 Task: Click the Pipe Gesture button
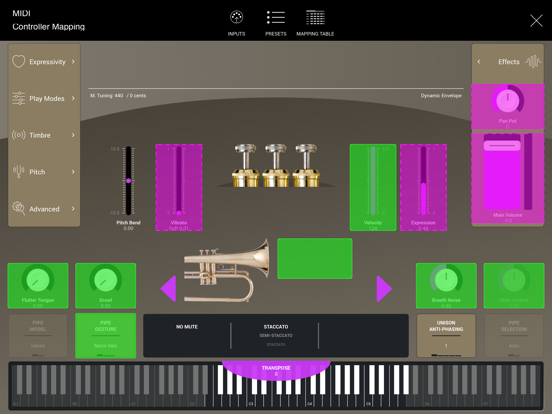(x=106, y=335)
